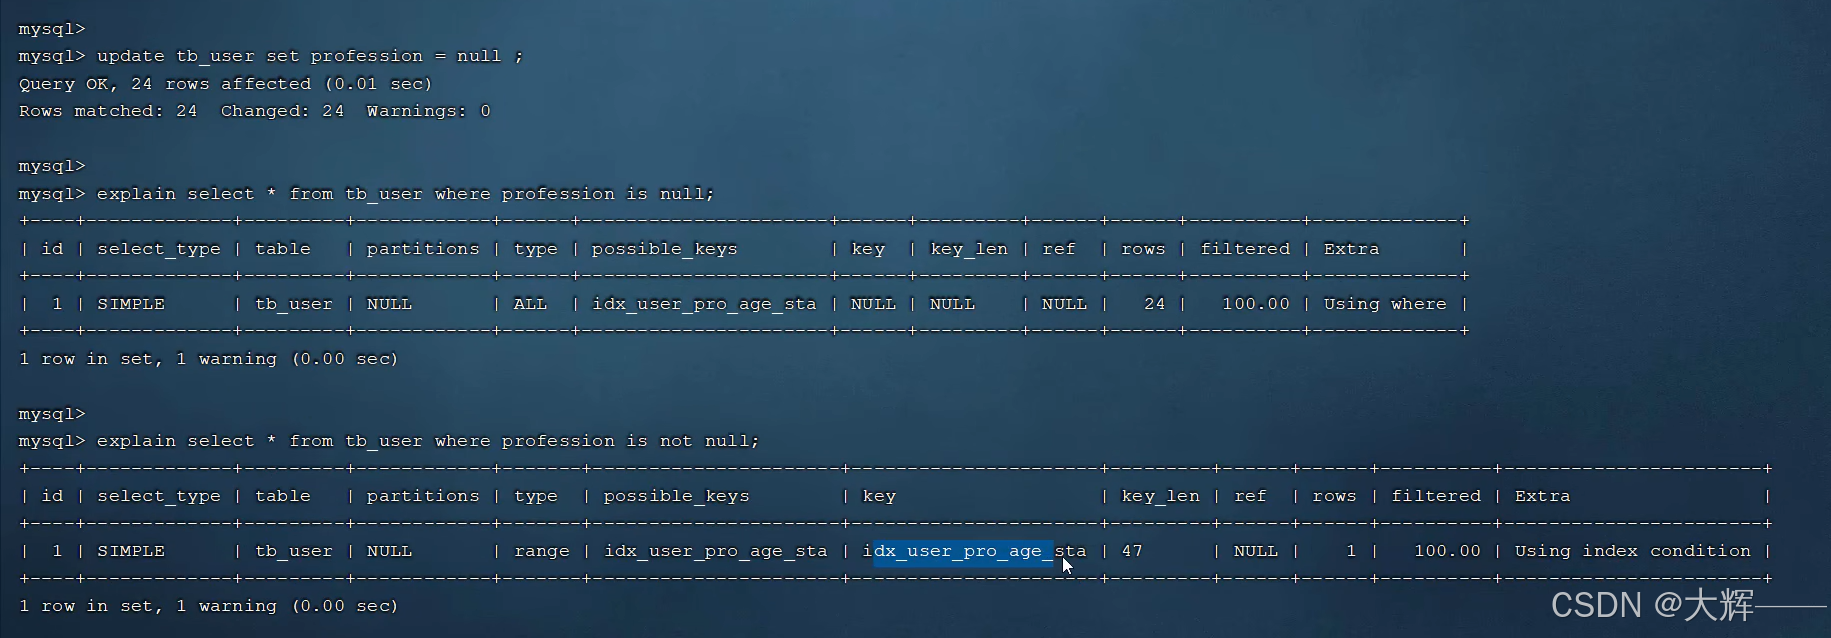
Task: Click the ref column NULL in the ALL row
Action: tap(1064, 304)
